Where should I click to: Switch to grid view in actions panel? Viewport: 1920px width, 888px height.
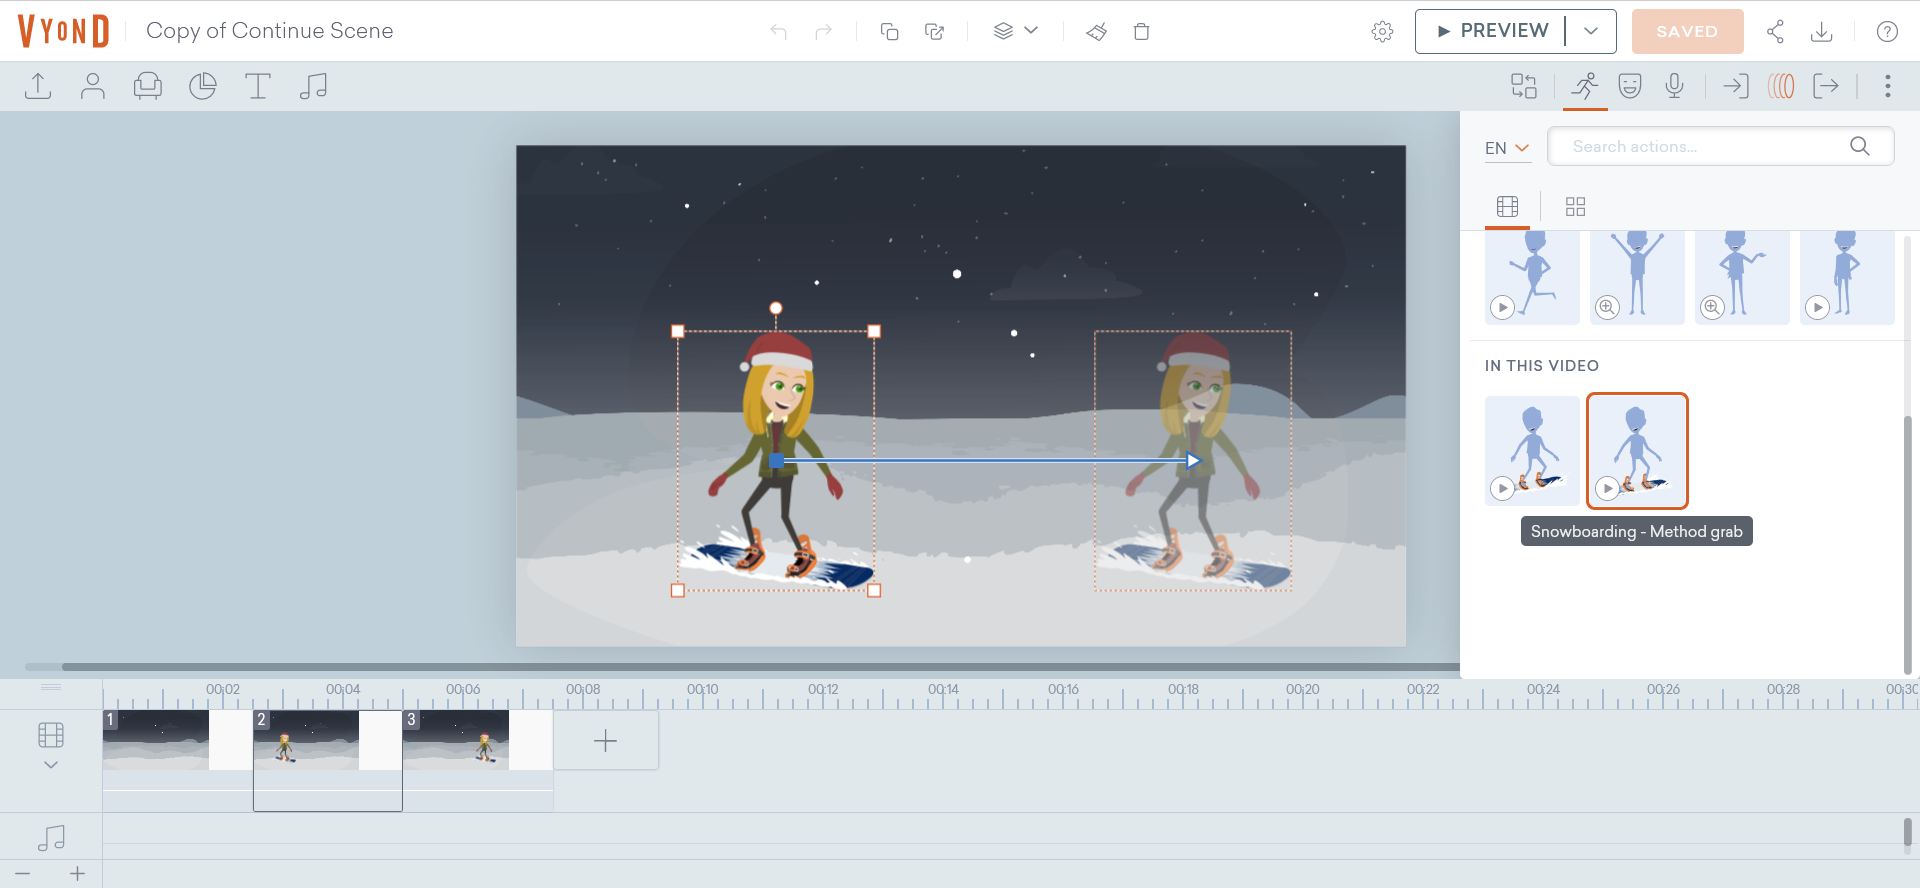tap(1575, 207)
